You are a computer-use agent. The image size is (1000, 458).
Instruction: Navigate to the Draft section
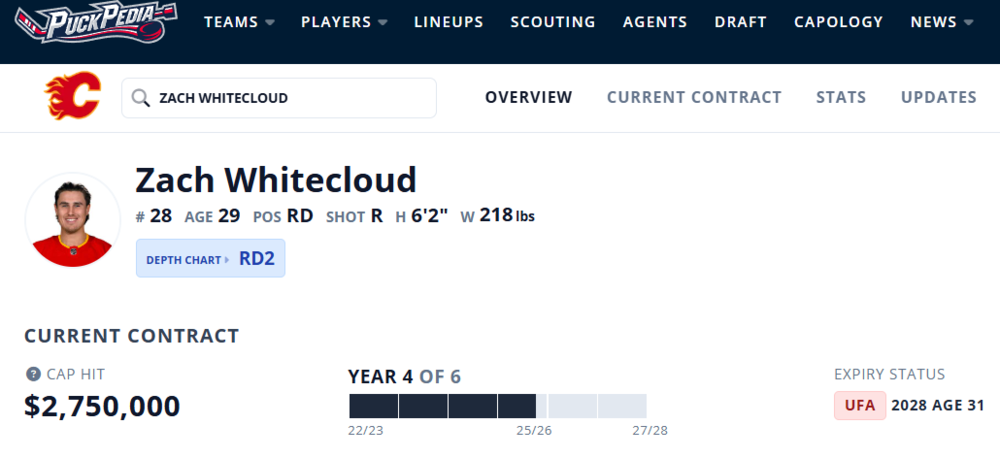pos(740,22)
